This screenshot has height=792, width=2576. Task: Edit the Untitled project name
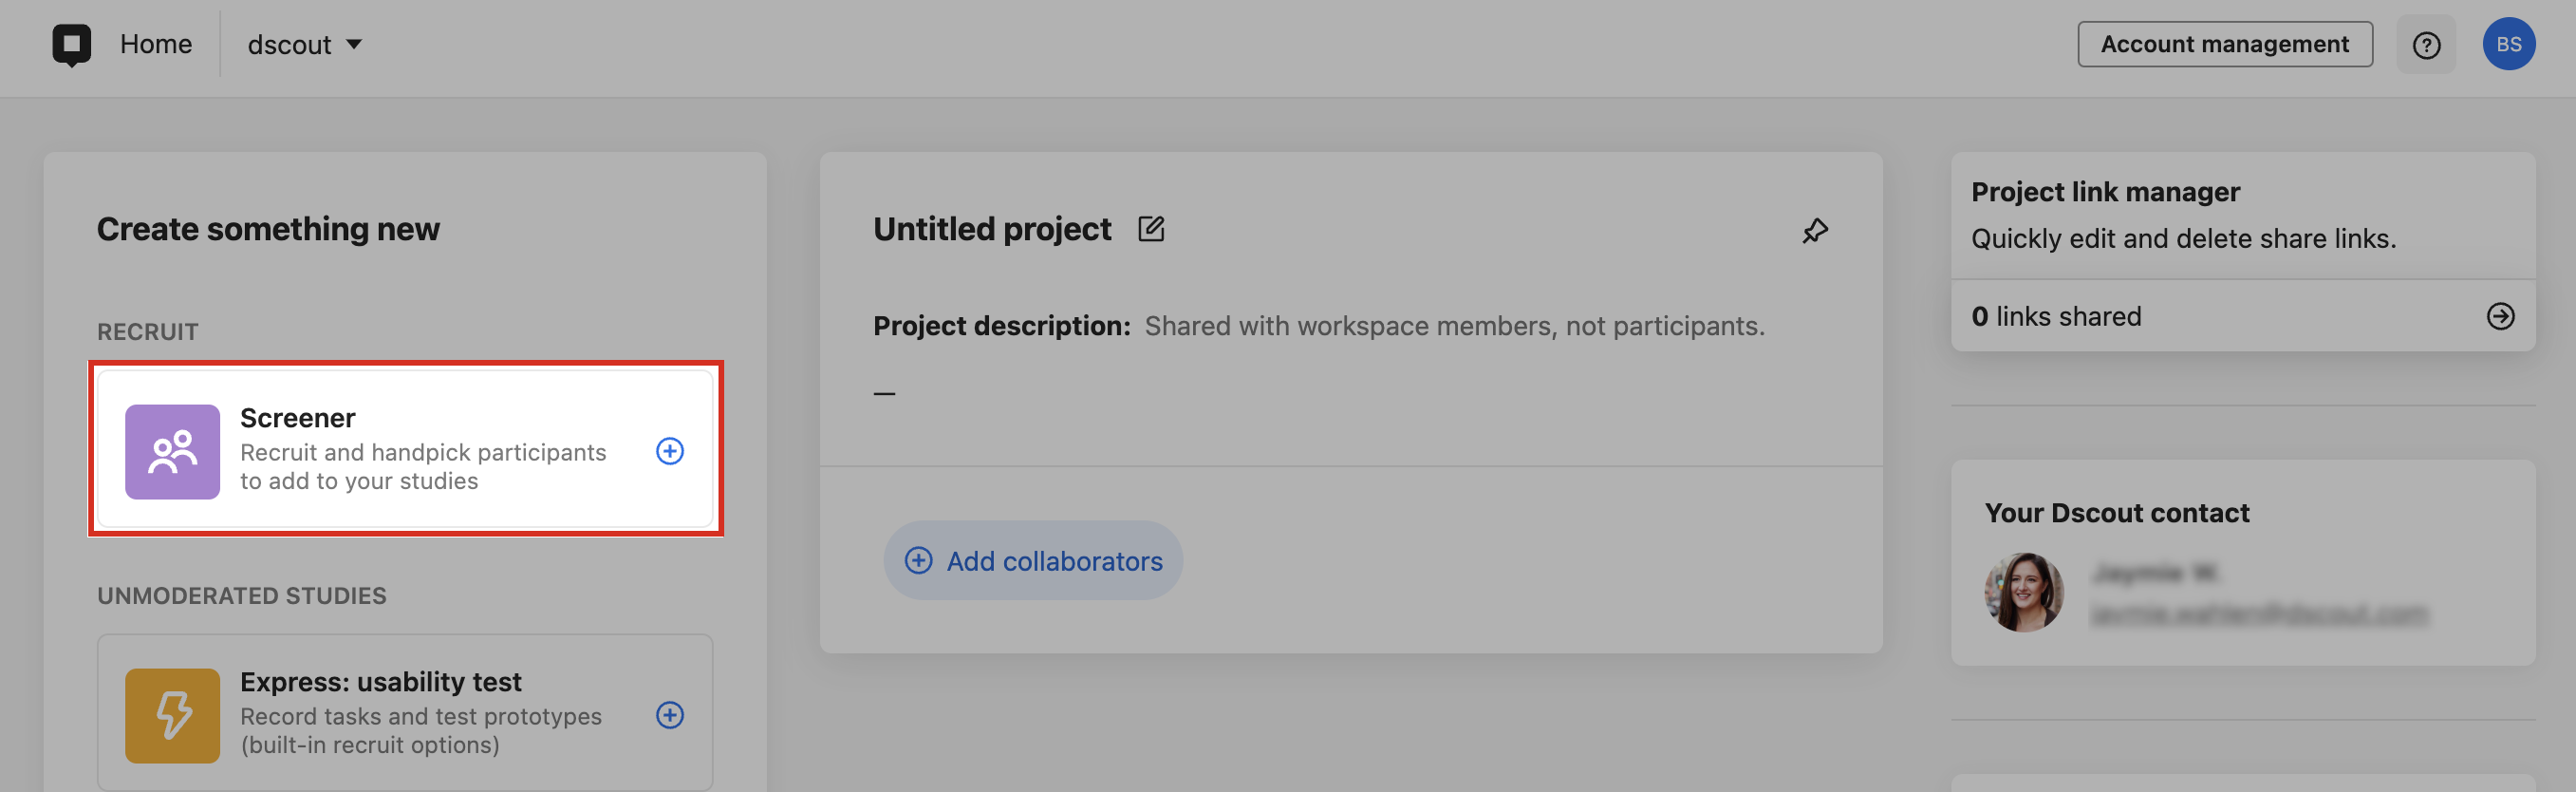click(x=1150, y=229)
